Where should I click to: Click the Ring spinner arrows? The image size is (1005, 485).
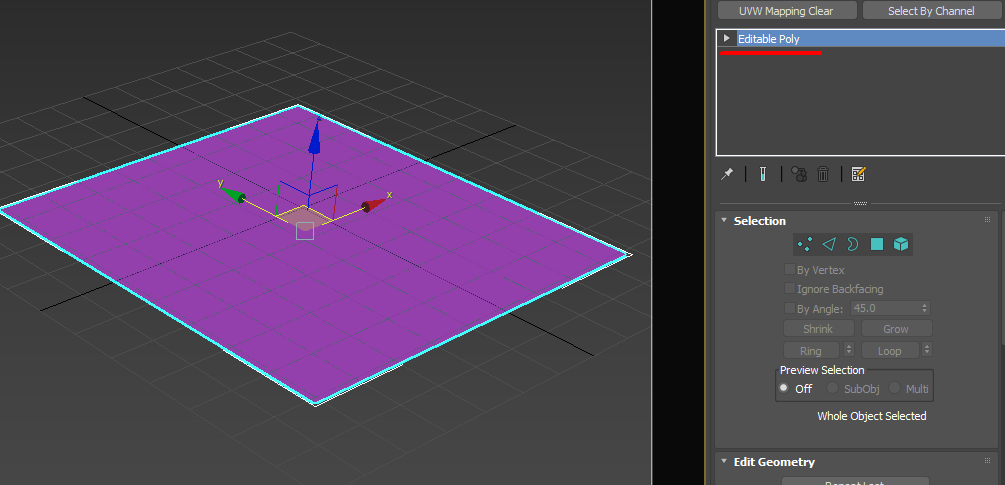point(849,350)
